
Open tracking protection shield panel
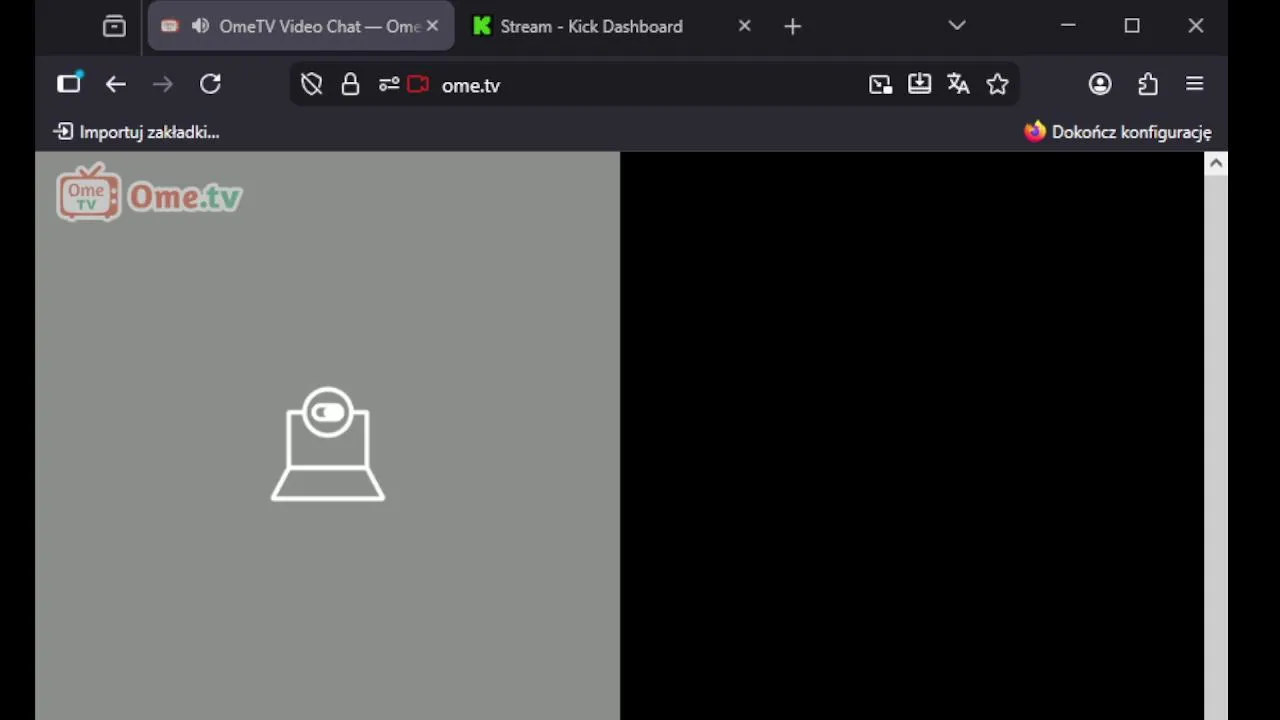pos(312,85)
